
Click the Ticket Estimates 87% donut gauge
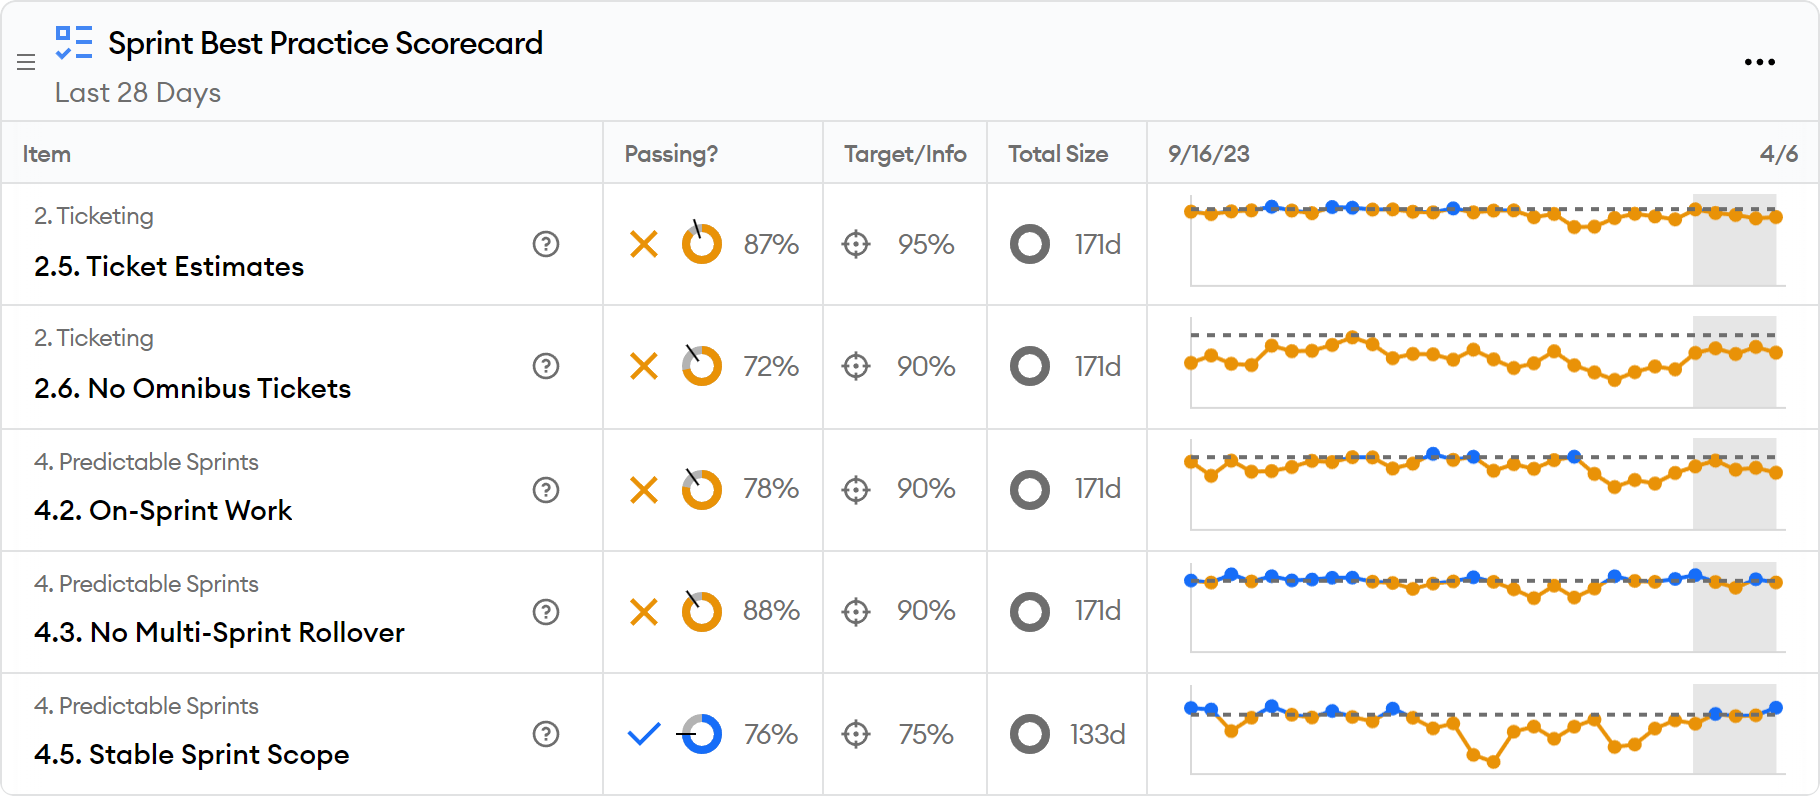click(702, 244)
